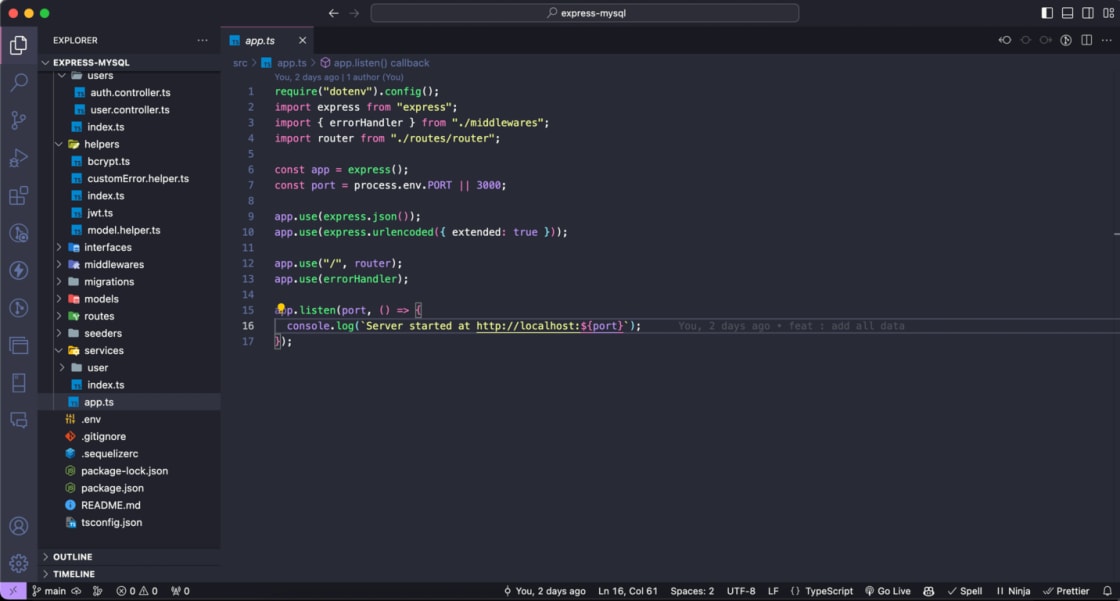Open jwt.ts file

[129, 213]
